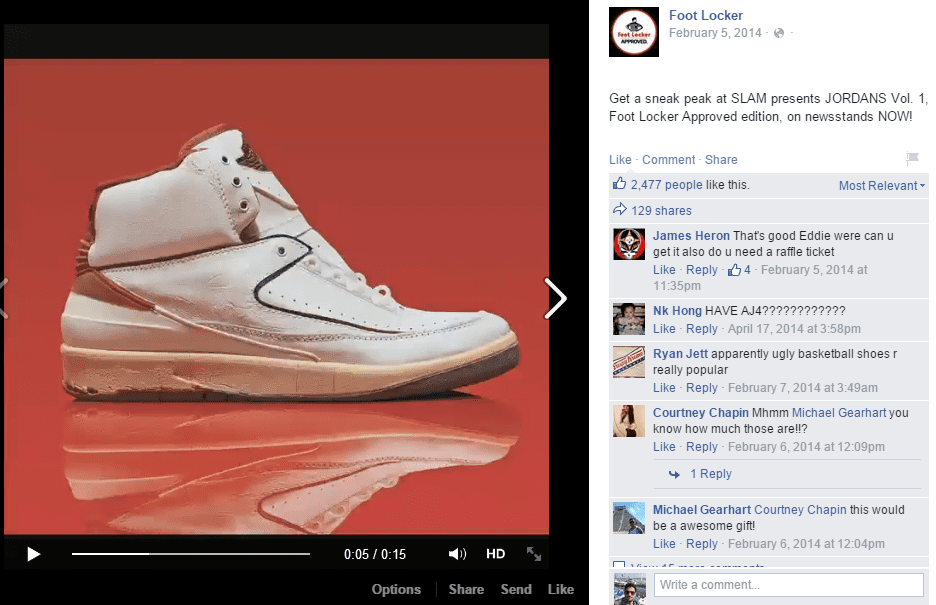Image resolution: width=936 pixels, height=605 pixels.
Task: Click the reply arrow icon beside 1 Reply
Action: pos(675,474)
